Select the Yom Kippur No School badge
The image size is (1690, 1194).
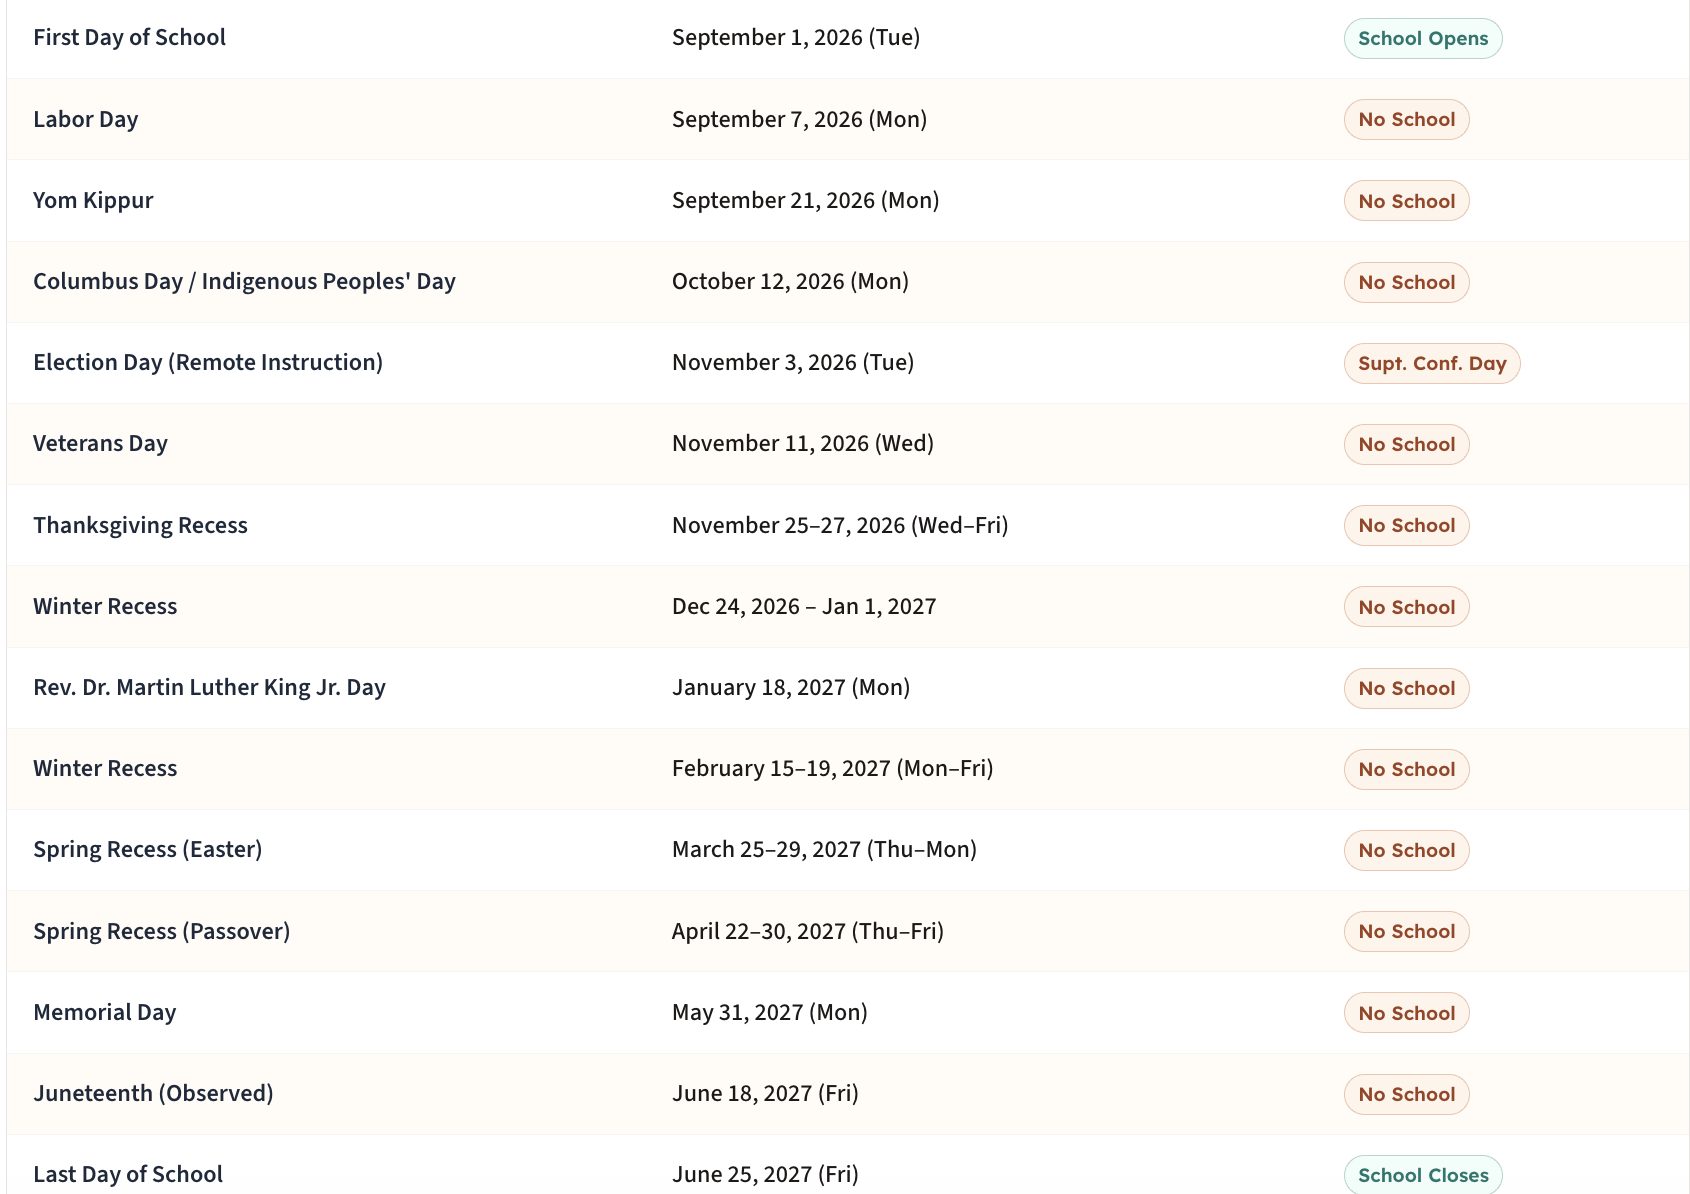pos(1406,201)
